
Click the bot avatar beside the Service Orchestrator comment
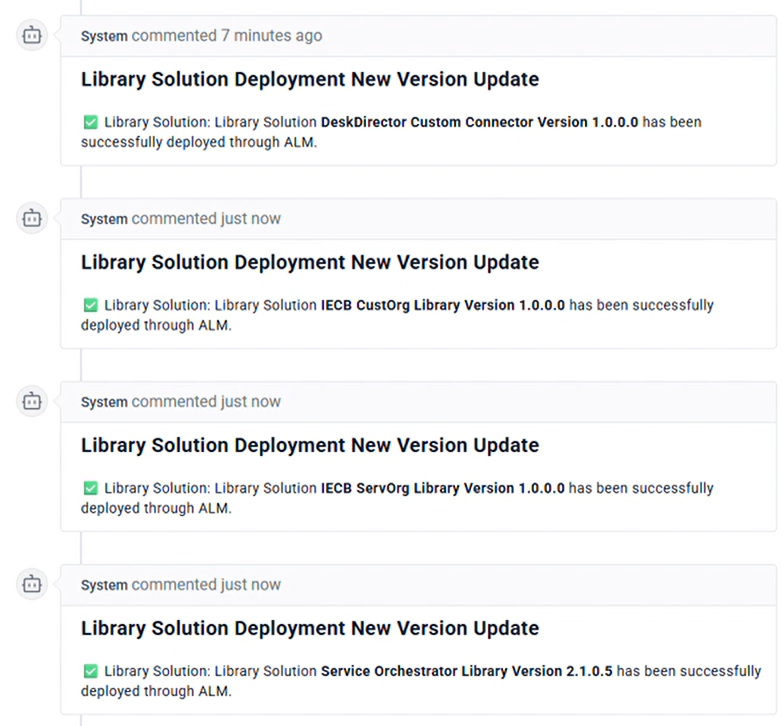pos(32,585)
